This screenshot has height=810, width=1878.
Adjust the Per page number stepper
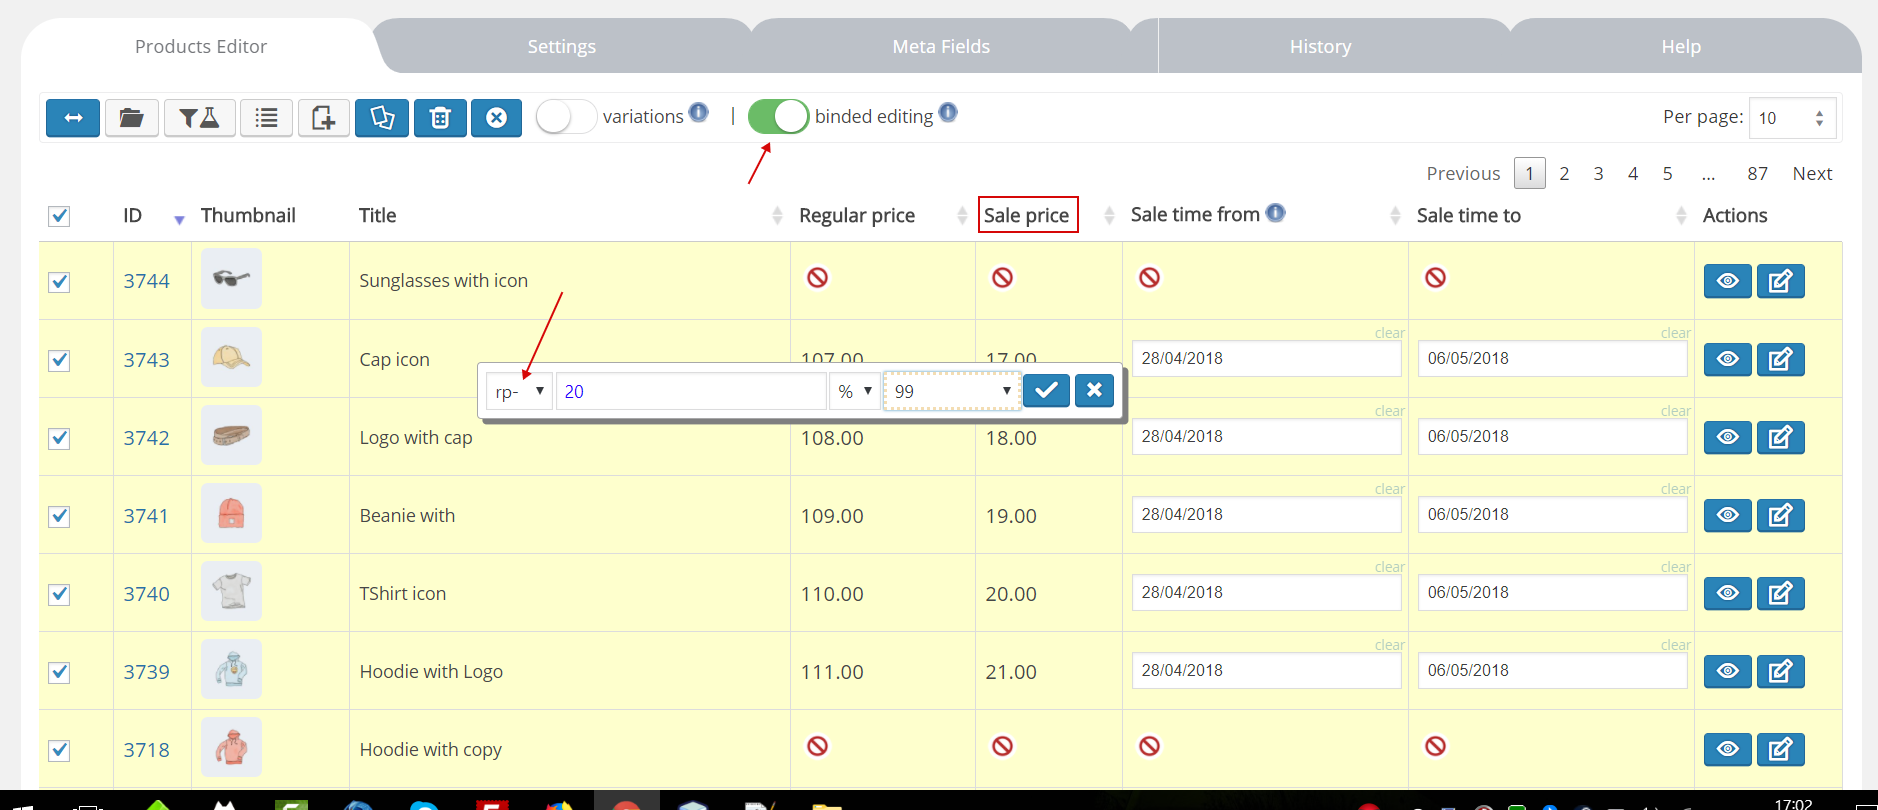(x=1818, y=118)
